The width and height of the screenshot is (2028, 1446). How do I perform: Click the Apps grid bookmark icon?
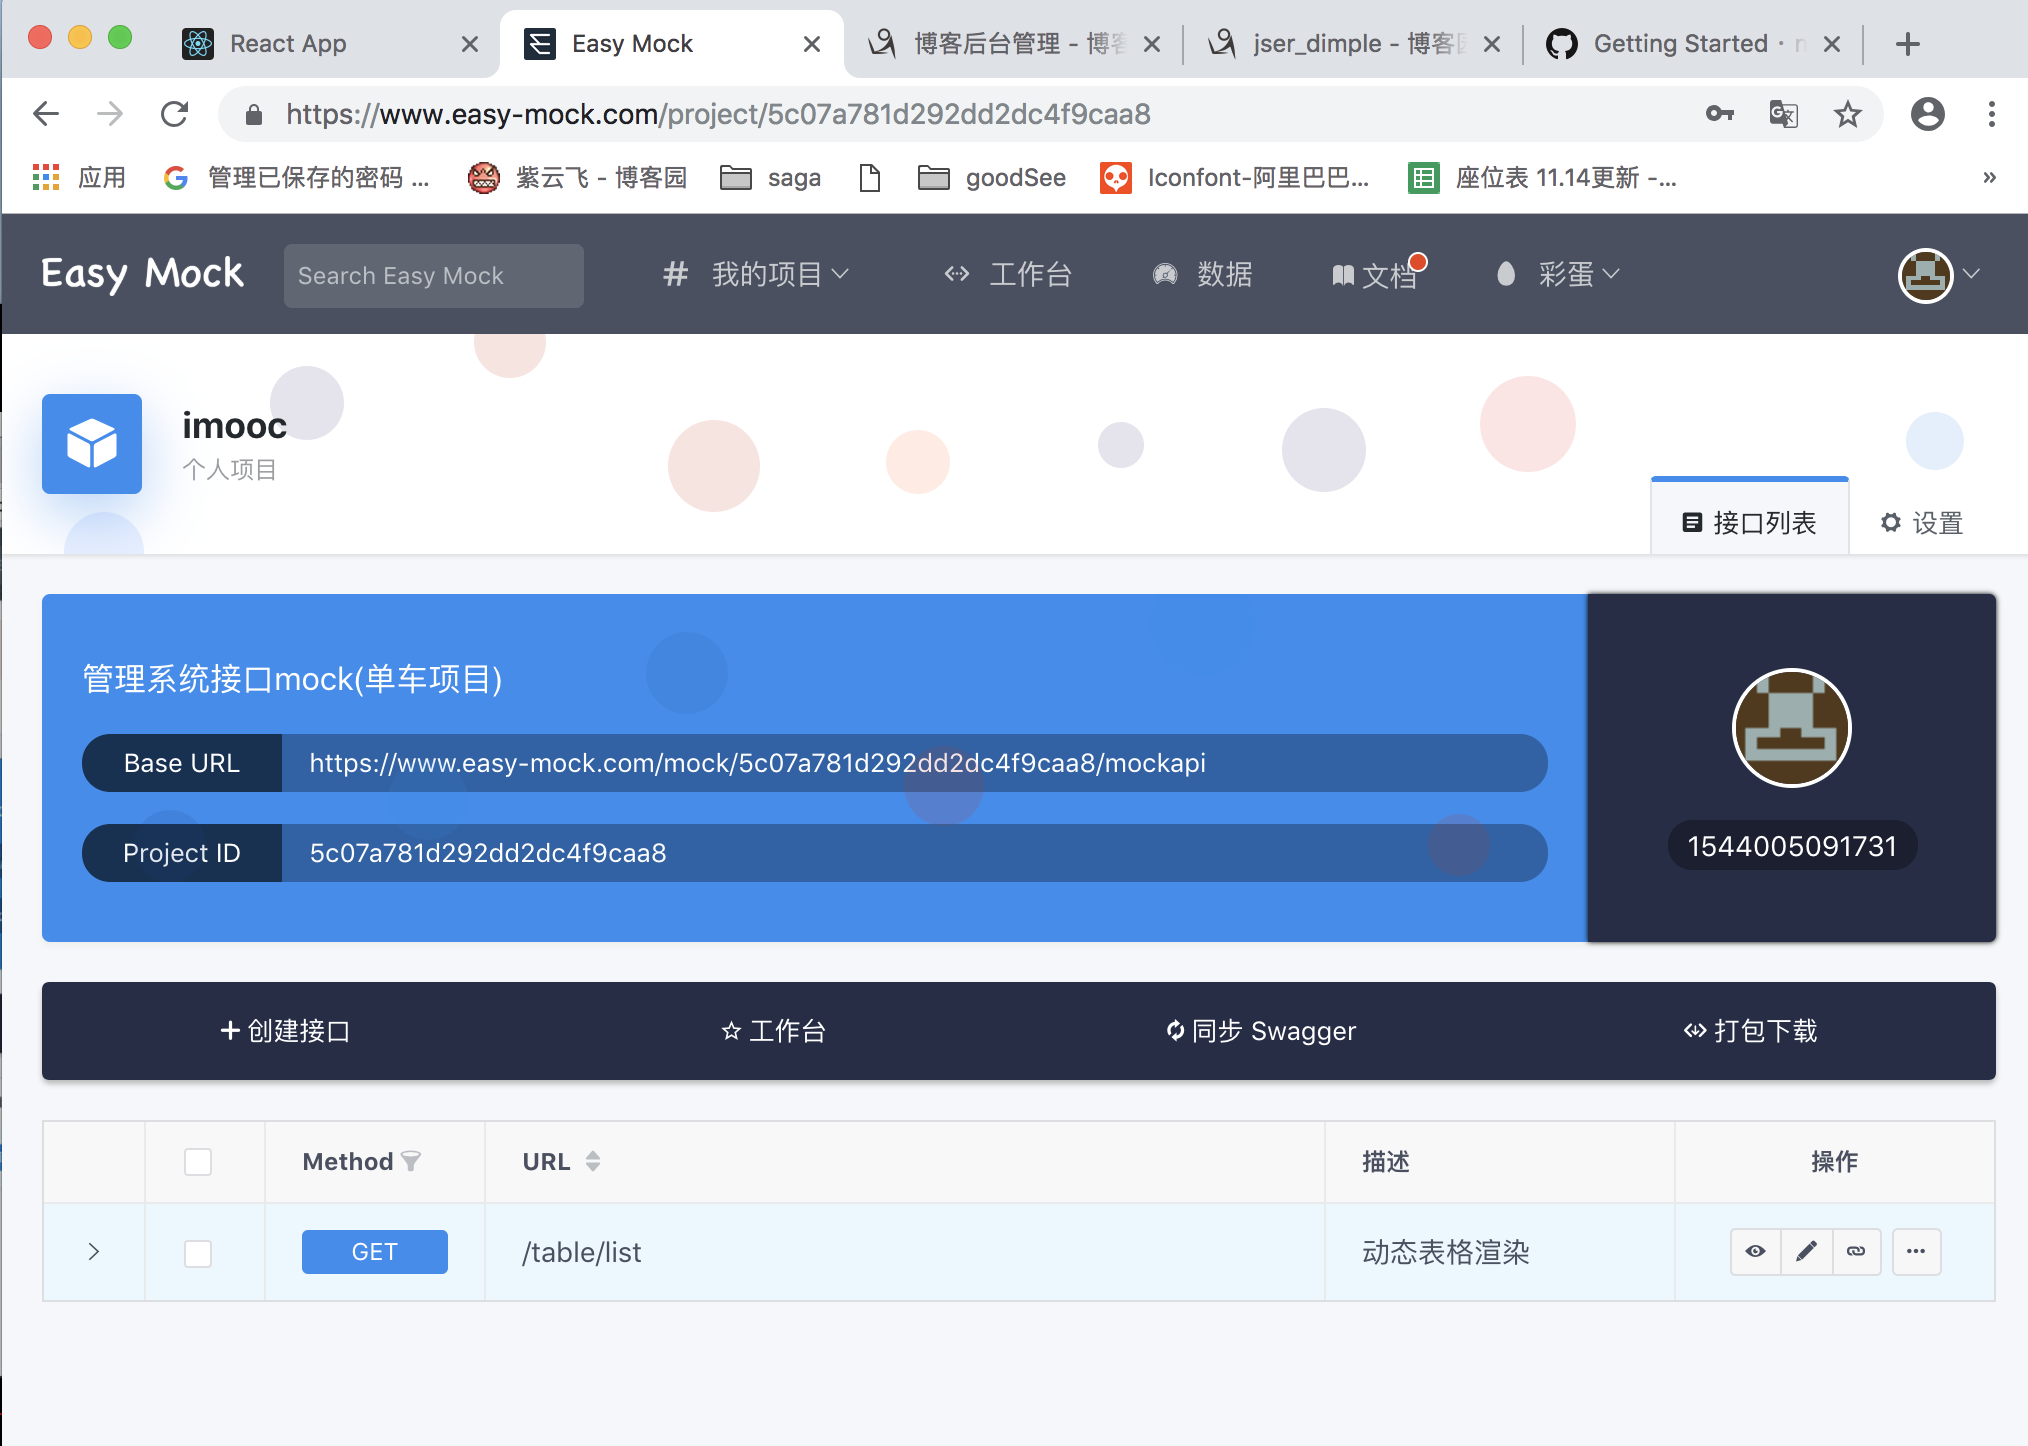tap(46, 178)
